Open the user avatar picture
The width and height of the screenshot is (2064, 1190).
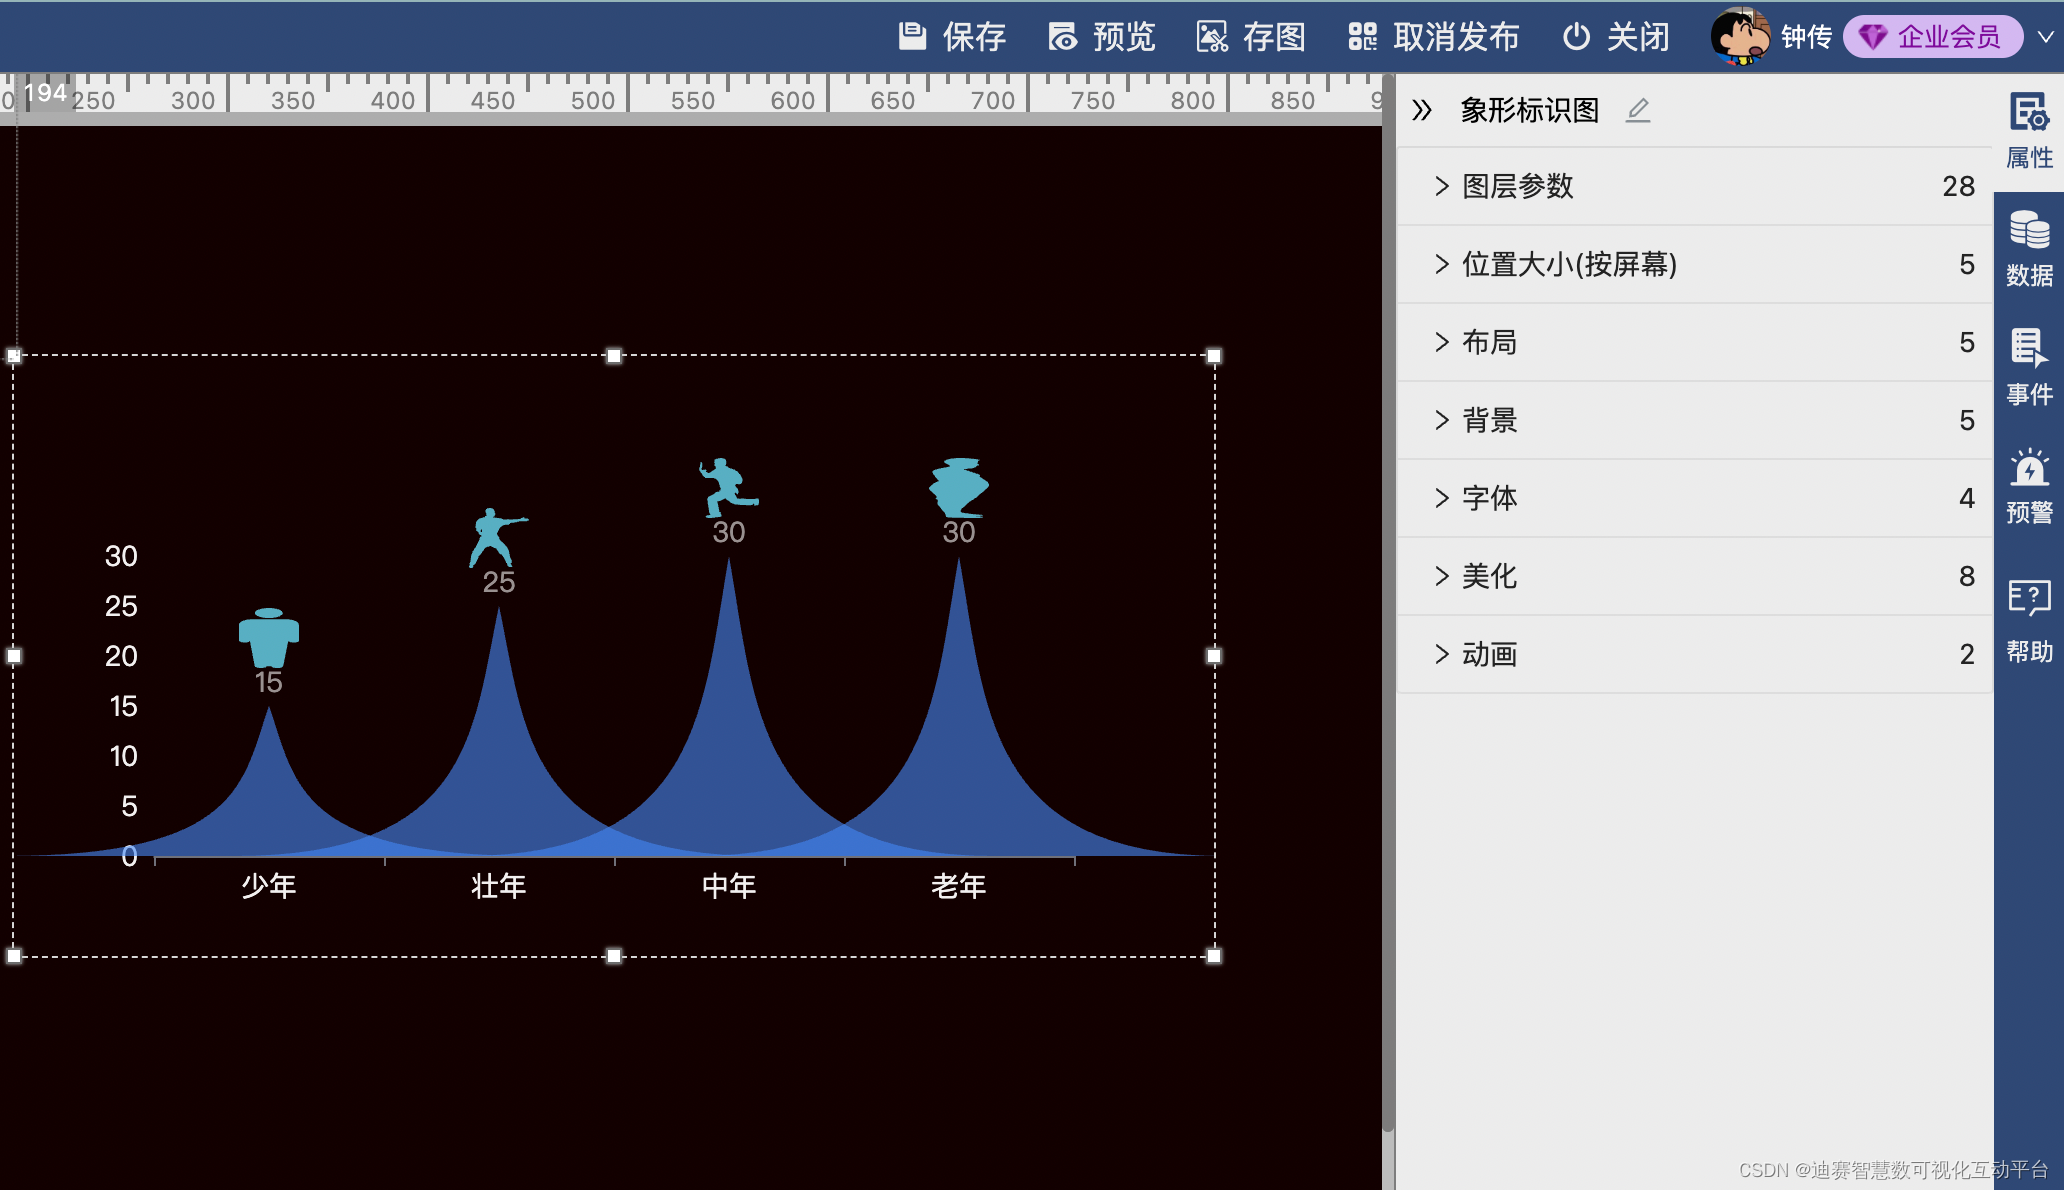(x=1740, y=36)
